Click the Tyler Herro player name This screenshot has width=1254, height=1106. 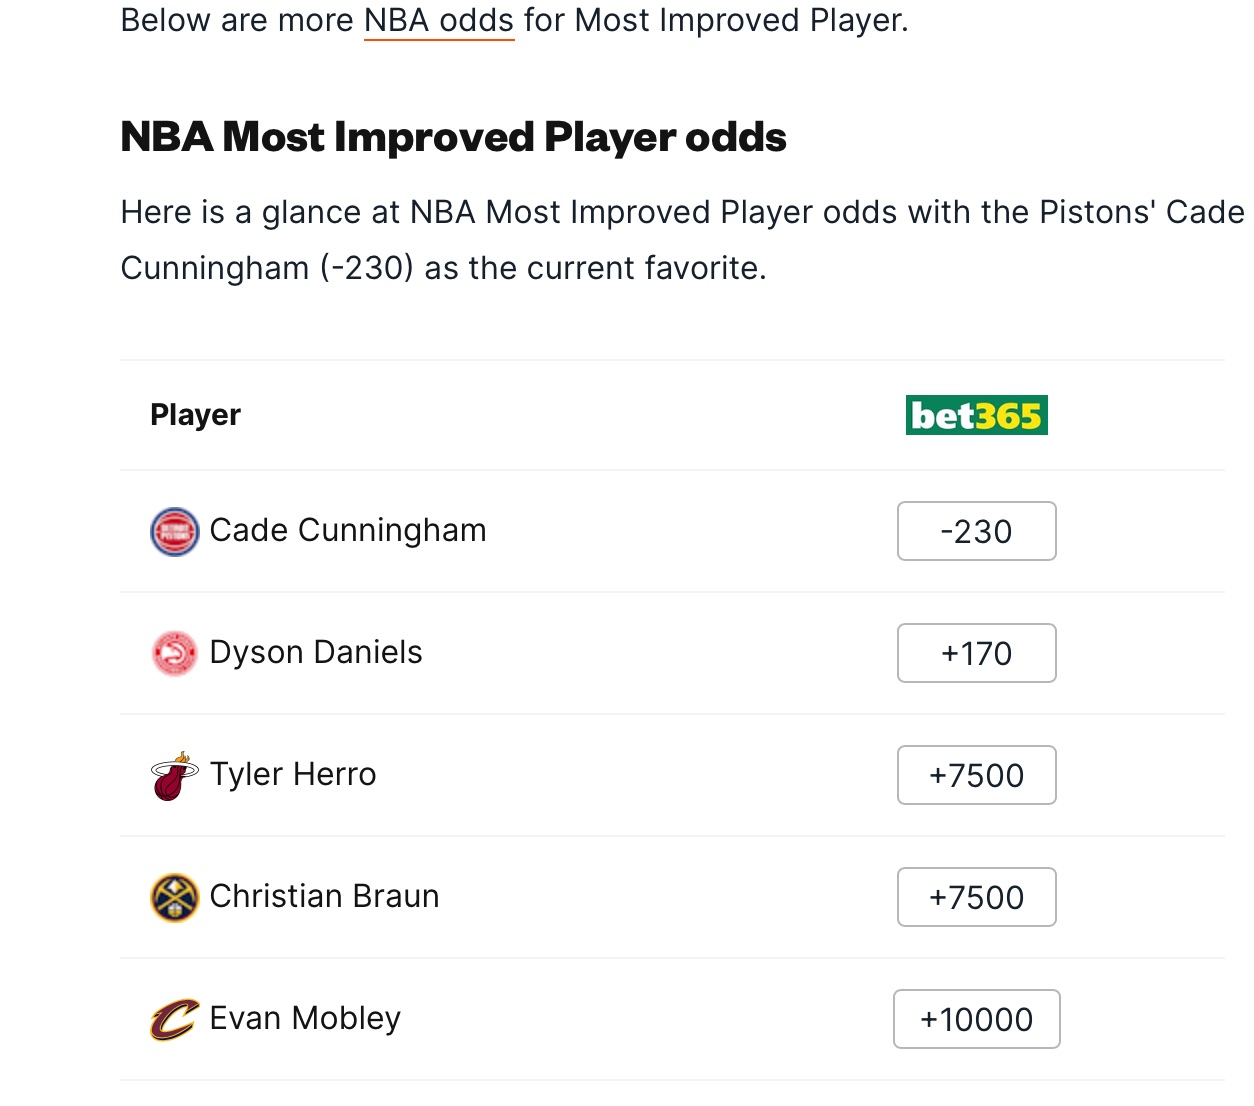coord(293,774)
